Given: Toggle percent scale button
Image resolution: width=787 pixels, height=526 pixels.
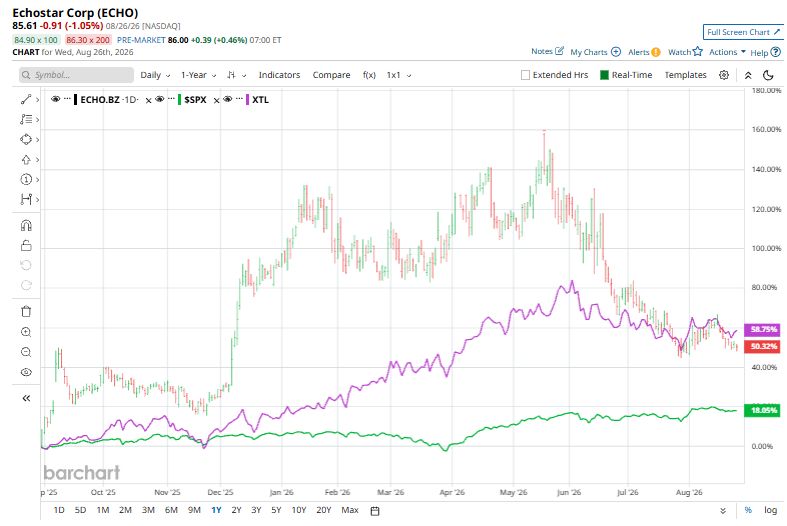Looking at the screenshot, I should [748, 510].
